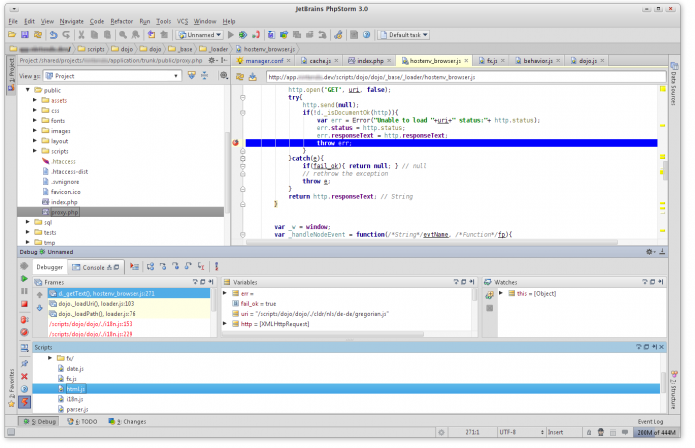Expand the this = [Object] watch
This screenshot has width=695, height=448.
click(501, 293)
